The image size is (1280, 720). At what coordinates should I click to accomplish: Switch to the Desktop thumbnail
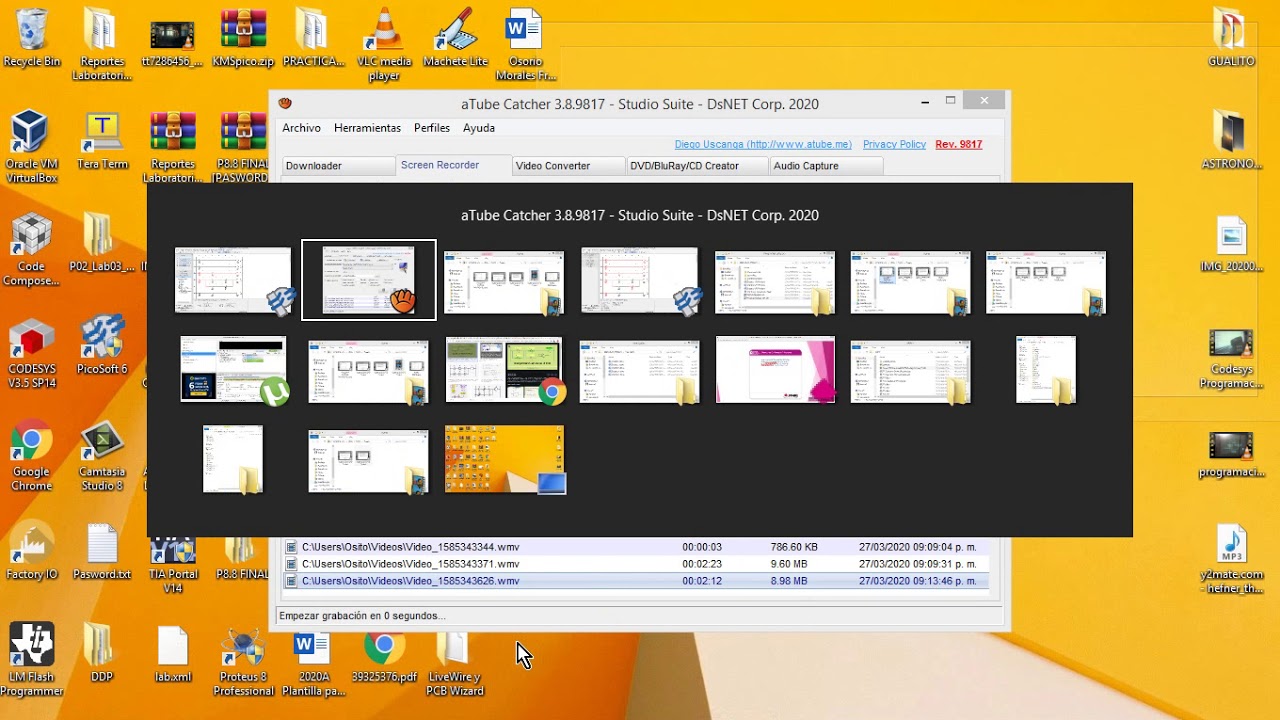(504, 460)
